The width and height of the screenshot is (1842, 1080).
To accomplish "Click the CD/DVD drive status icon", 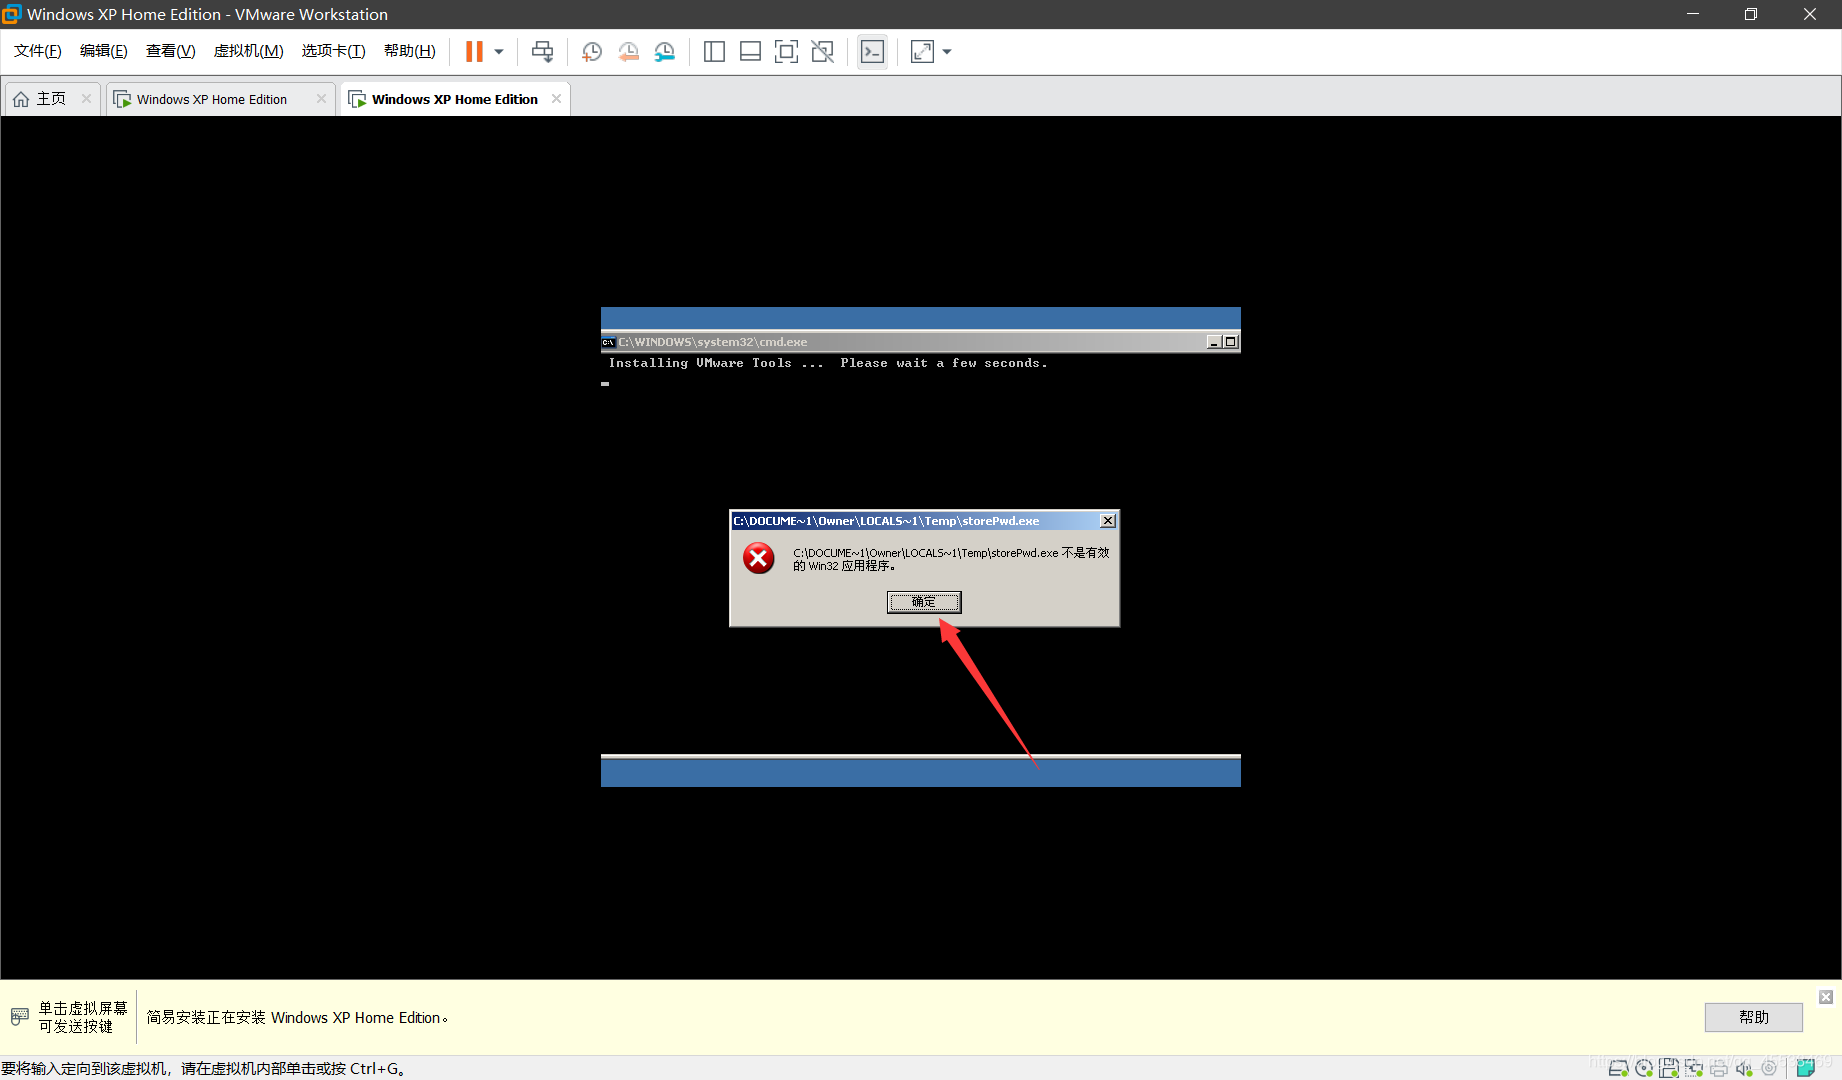I will coord(1643,1068).
